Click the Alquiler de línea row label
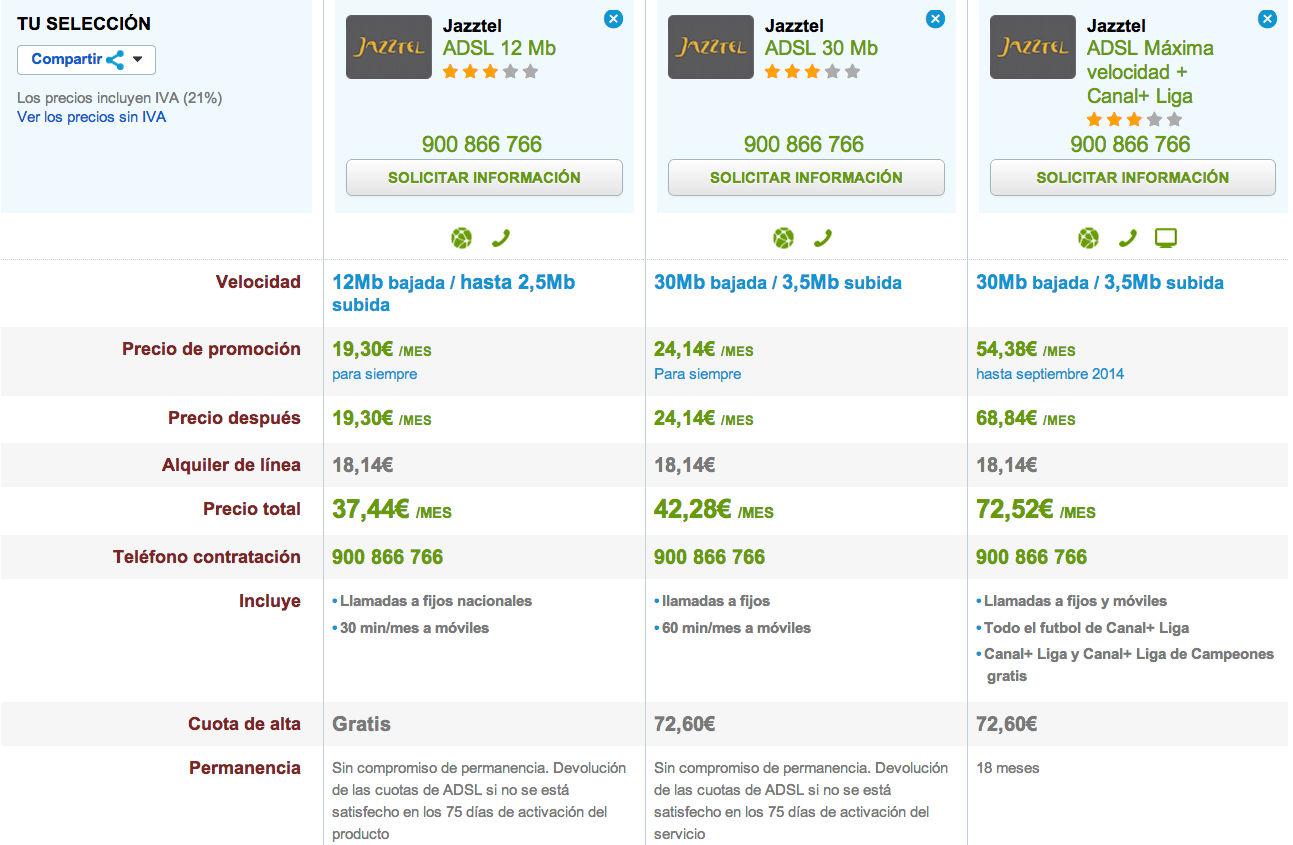1293x845 pixels. pos(231,465)
